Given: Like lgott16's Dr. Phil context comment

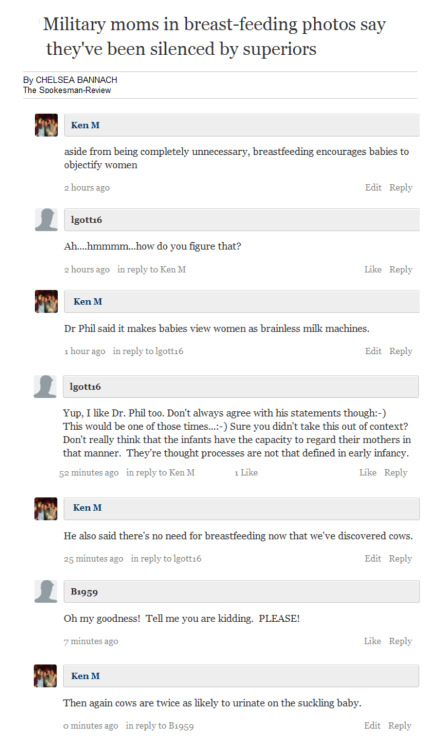Looking at the screenshot, I should 368,473.
